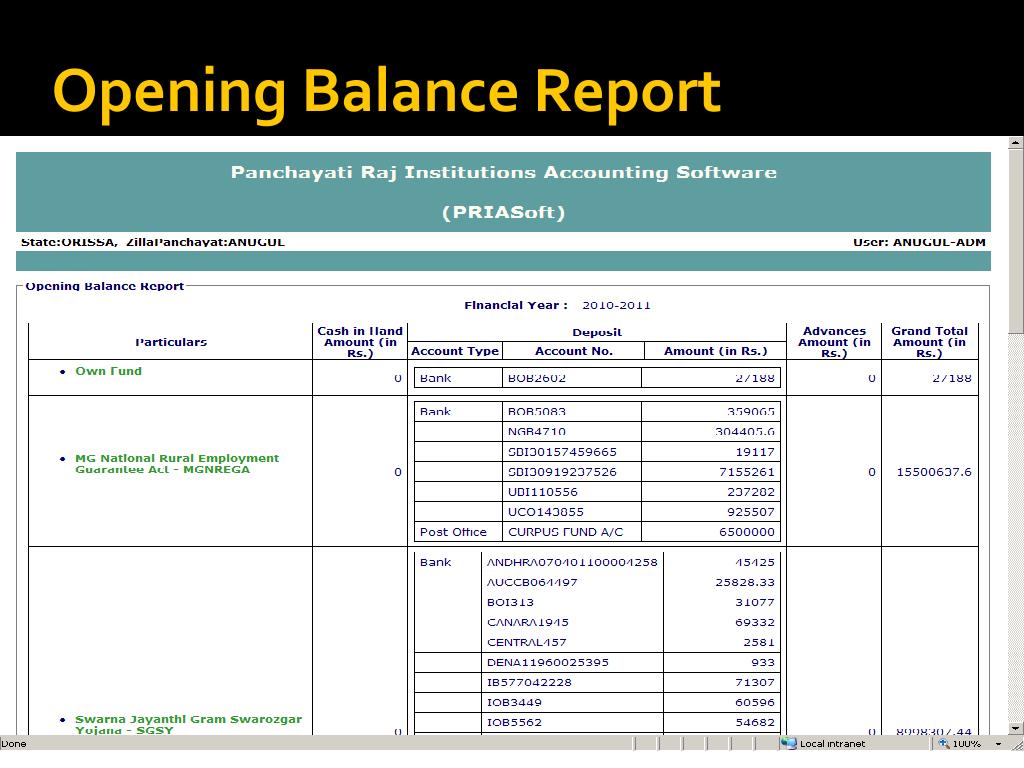Click the amount 19117
The width and height of the screenshot is (1024, 768).
click(755, 452)
